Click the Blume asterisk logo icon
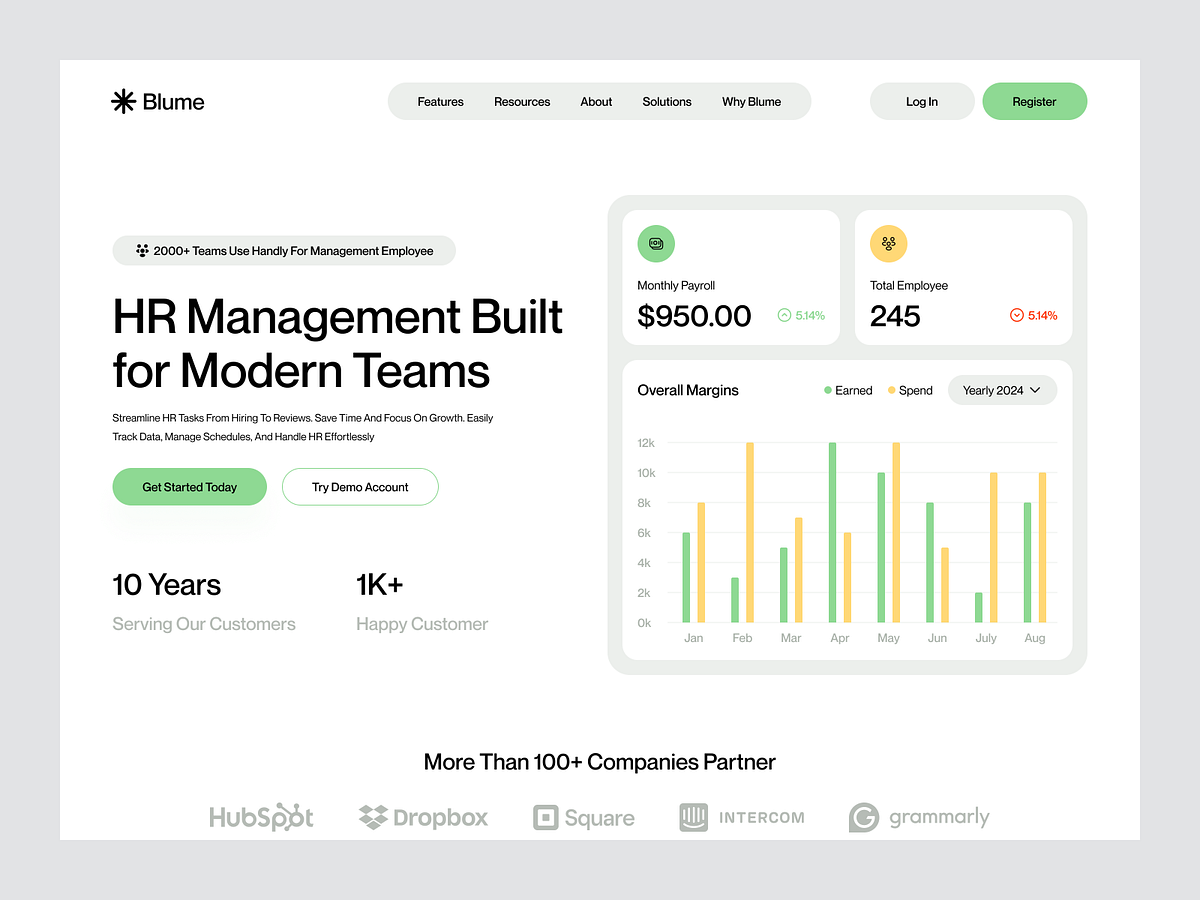 click(x=123, y=101)
